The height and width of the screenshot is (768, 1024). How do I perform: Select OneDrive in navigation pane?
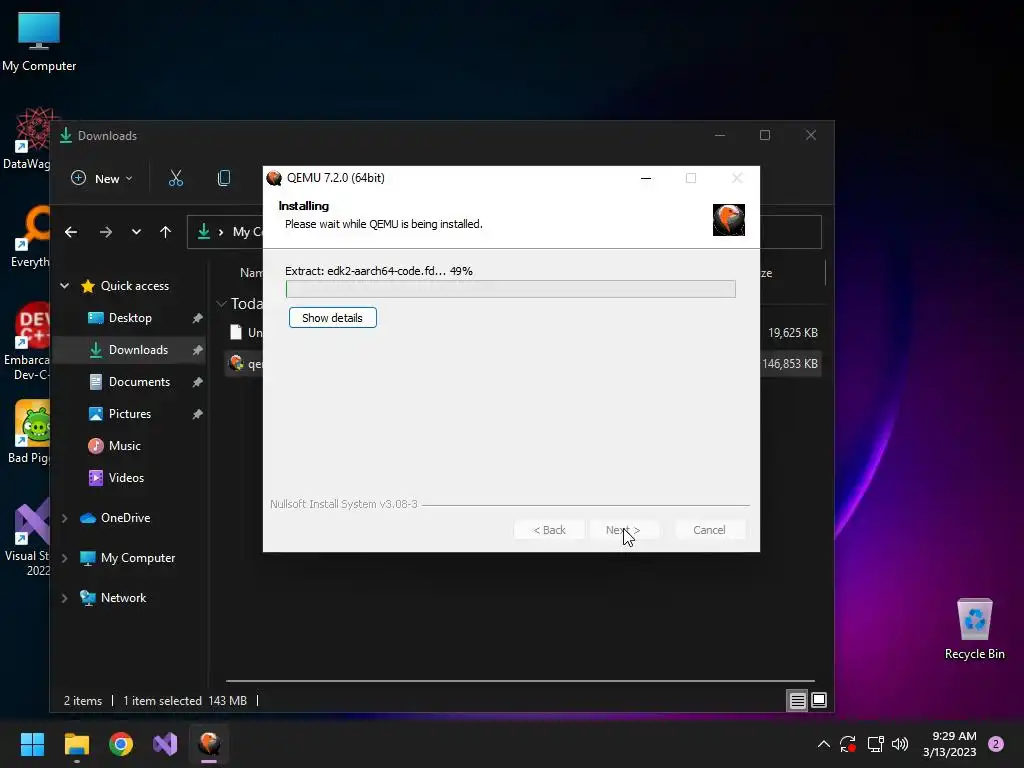(125, 517)
